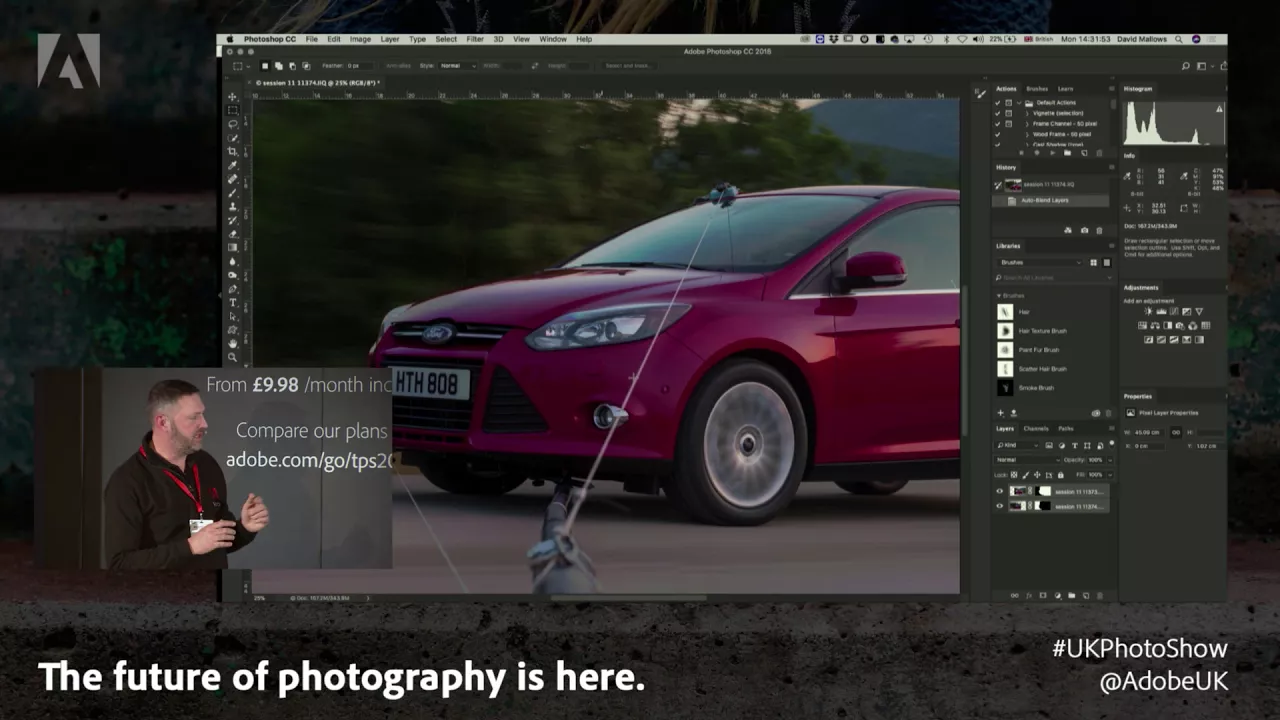Viewport: 1280px width, 720px height.
Task: Expand the Vignette (selection) action
Action: 1027,113
